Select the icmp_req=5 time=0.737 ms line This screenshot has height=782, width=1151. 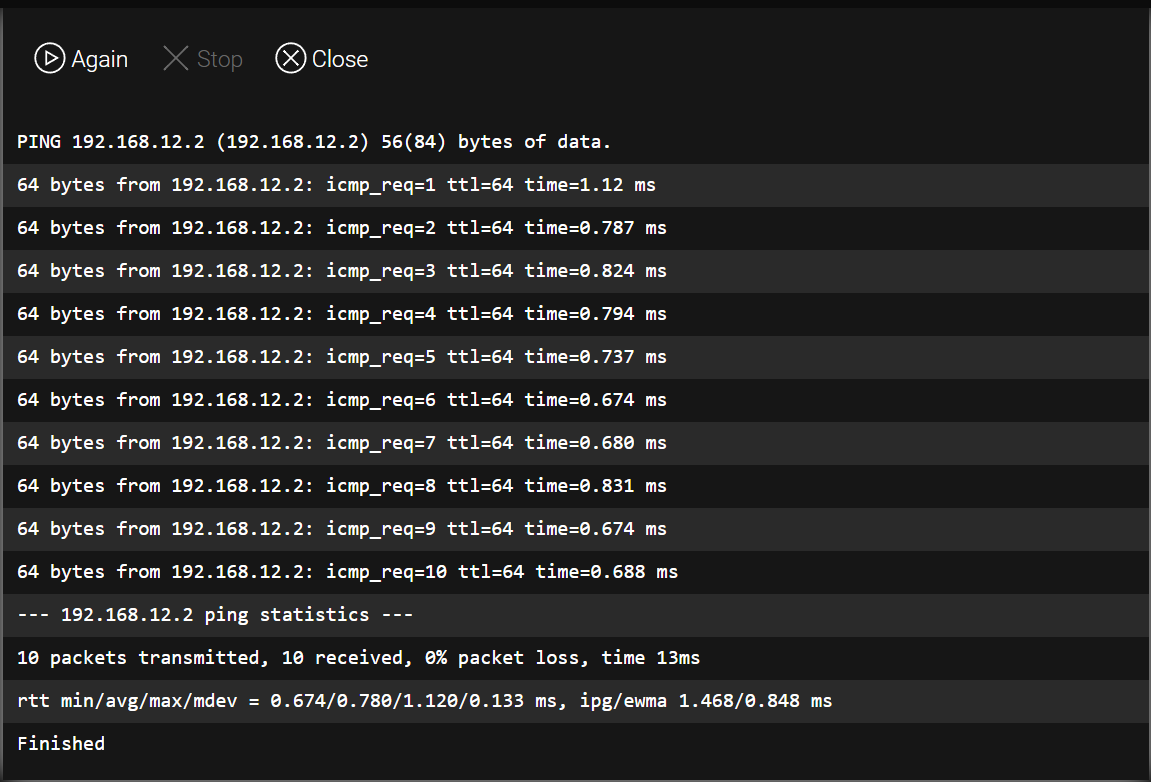(x=577, y=357)
